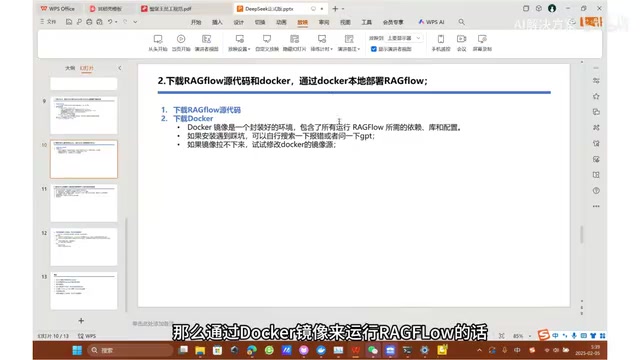640x360 pixels.
Task: Click the Sogou input method S icon
Action: click(543, 335)
